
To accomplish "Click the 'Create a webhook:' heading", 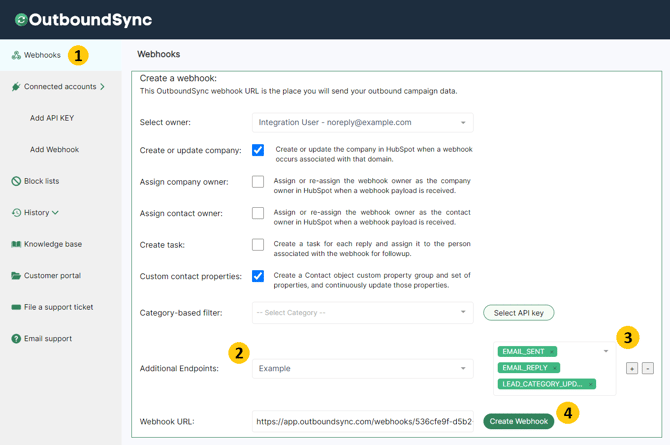I will [x=178, y=78].
